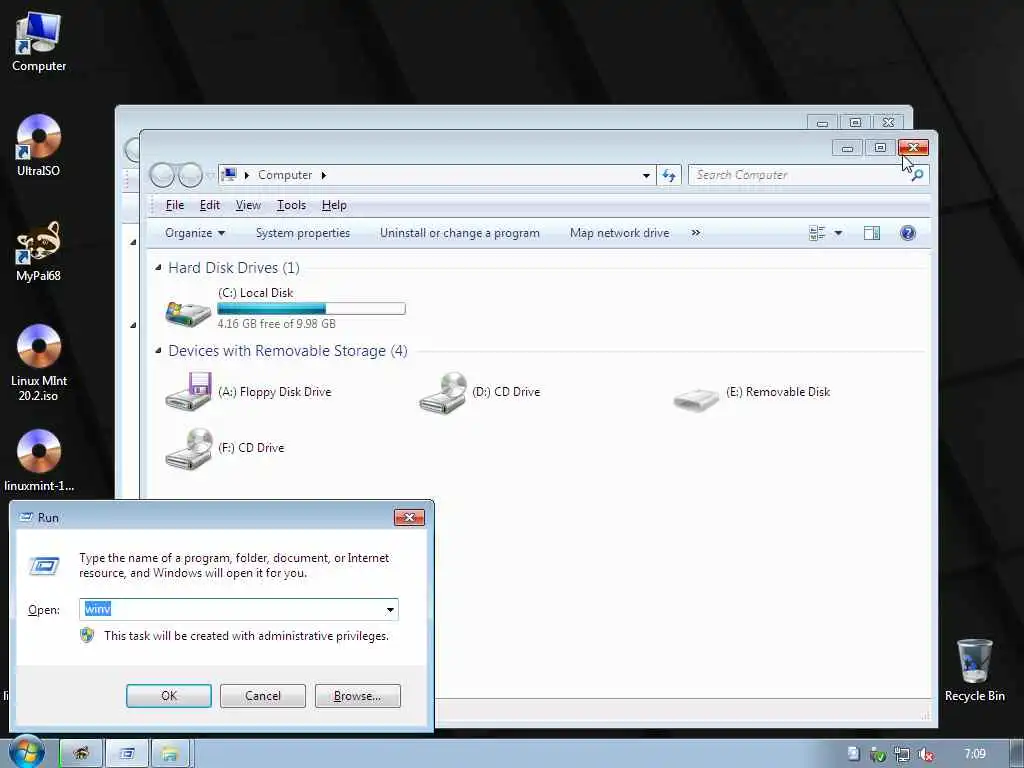Click the '4.16 GB free of 9.98 GB' text
Image resolution: width=1024 pixels, height=768 pixels.
tap(276, 324)
